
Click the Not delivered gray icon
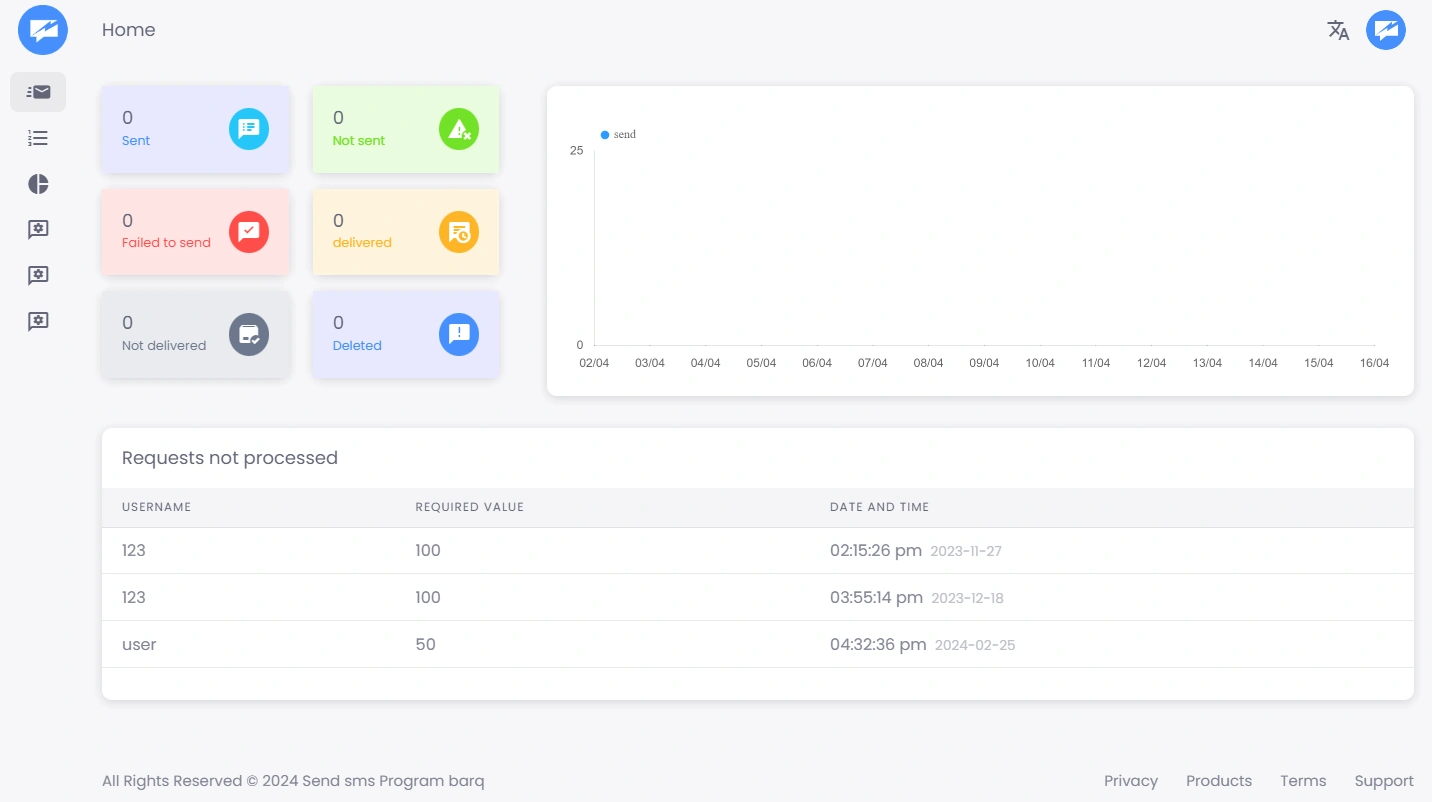point(249,334)
